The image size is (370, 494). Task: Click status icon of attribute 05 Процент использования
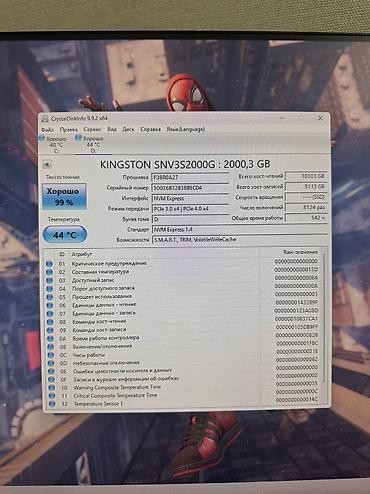pos(50,297)
